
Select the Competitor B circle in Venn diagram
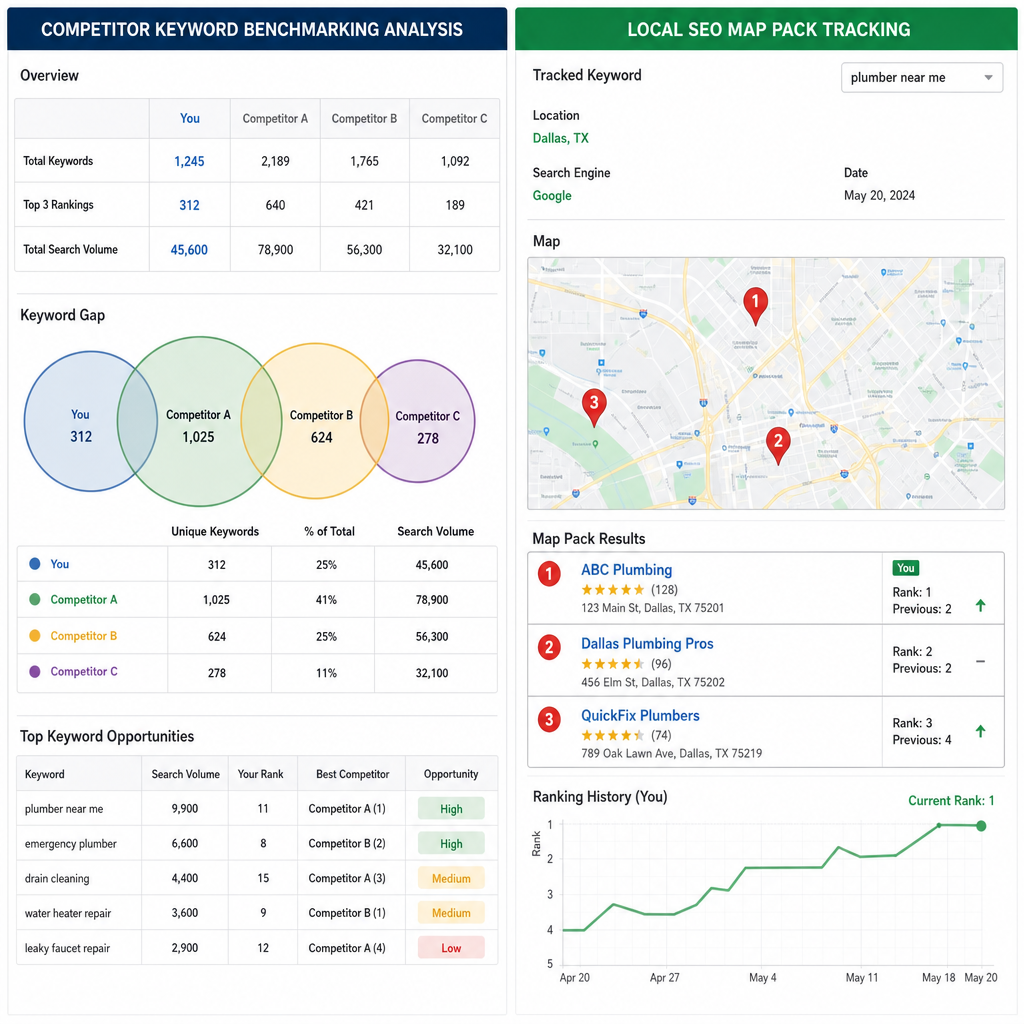click(315, 421)
